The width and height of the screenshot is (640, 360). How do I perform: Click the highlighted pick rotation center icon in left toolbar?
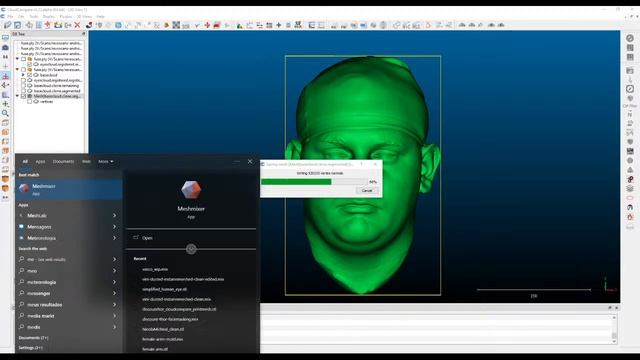point(5,76)
